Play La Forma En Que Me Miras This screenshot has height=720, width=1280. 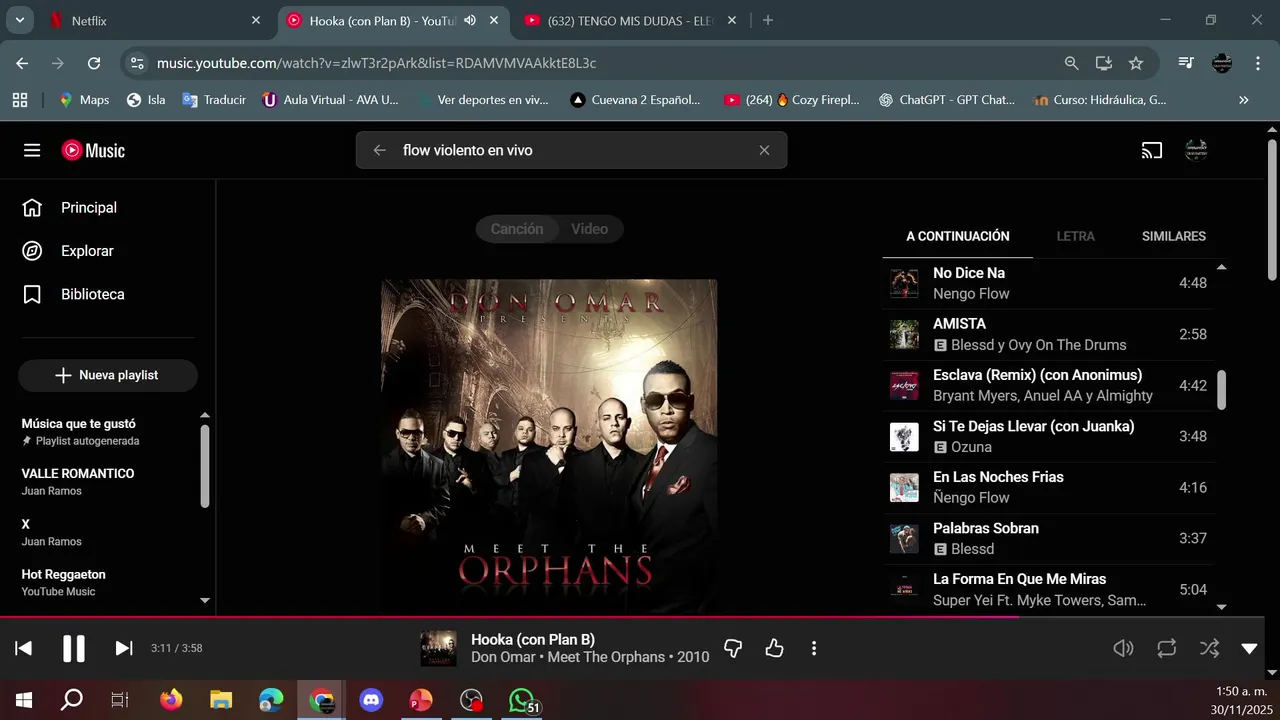pyautogui.click(x=1049, y=589)
